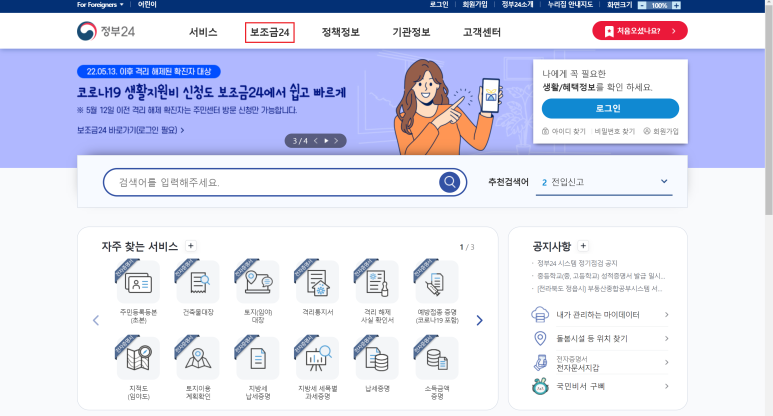
Task: Open 국민비서 구삐 link
Action: pos(599,386)
